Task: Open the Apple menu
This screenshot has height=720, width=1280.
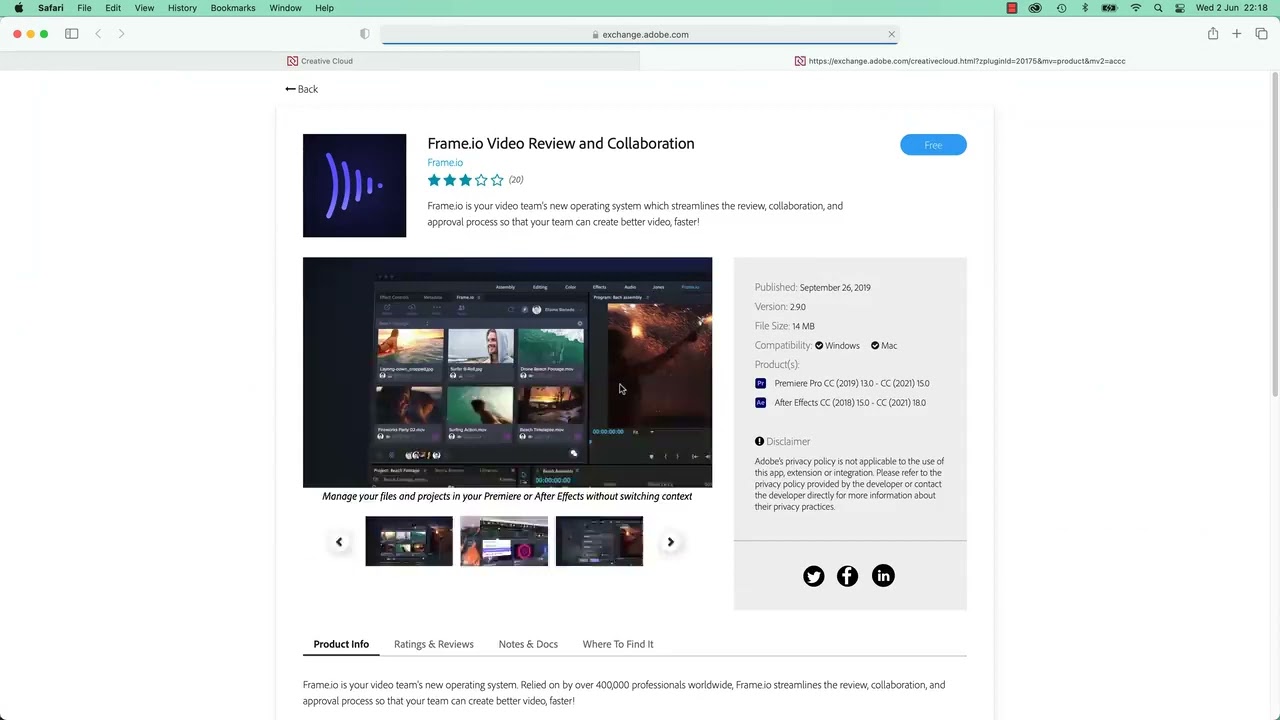Action: (19, 8)
